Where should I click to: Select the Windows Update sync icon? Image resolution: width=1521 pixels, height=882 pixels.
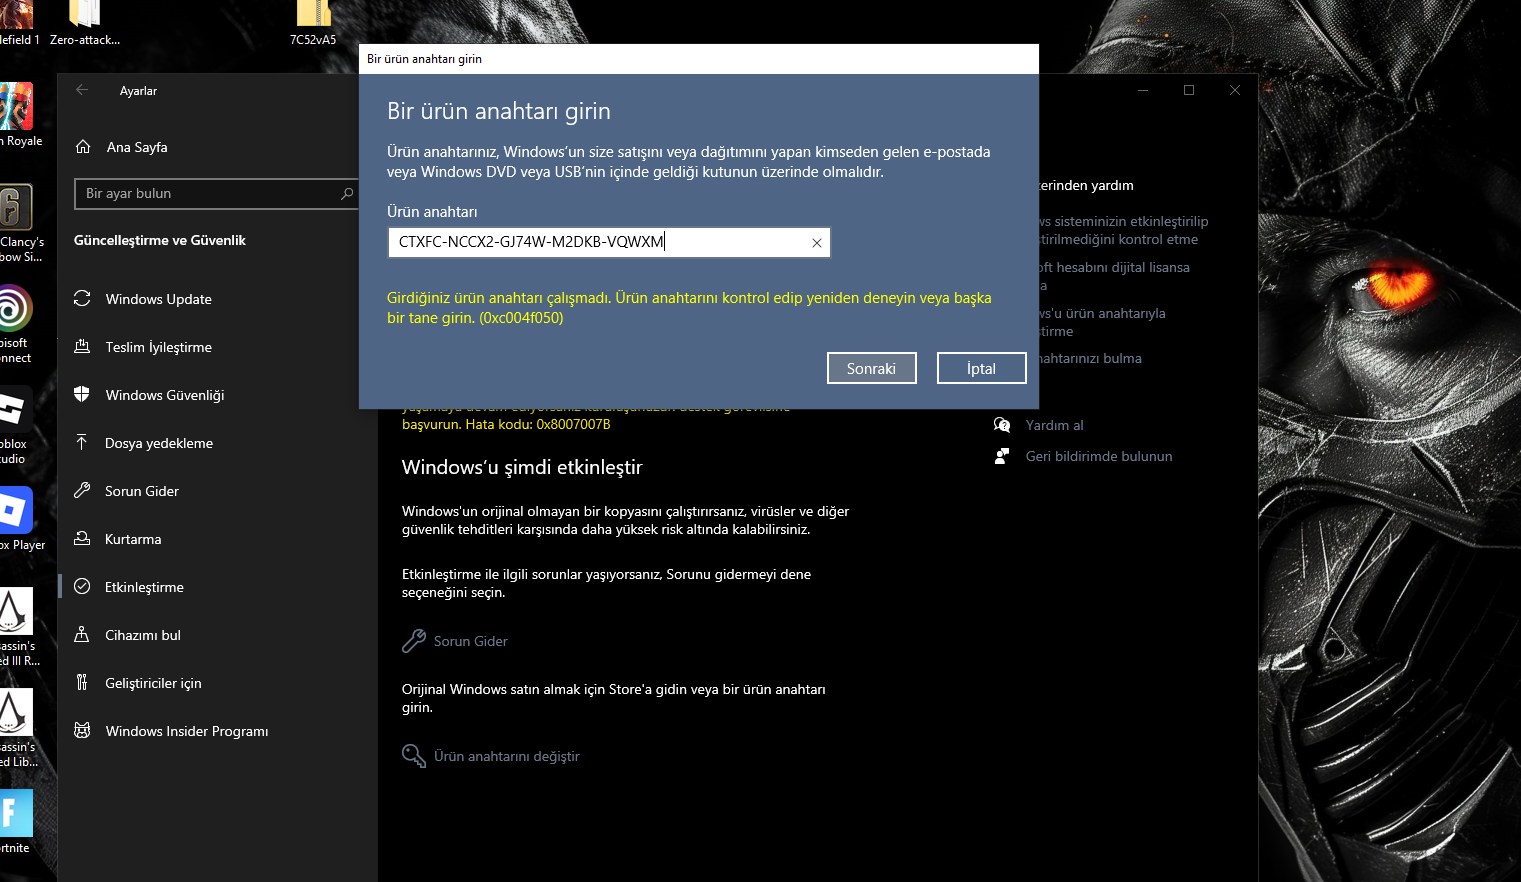(82, 298)
